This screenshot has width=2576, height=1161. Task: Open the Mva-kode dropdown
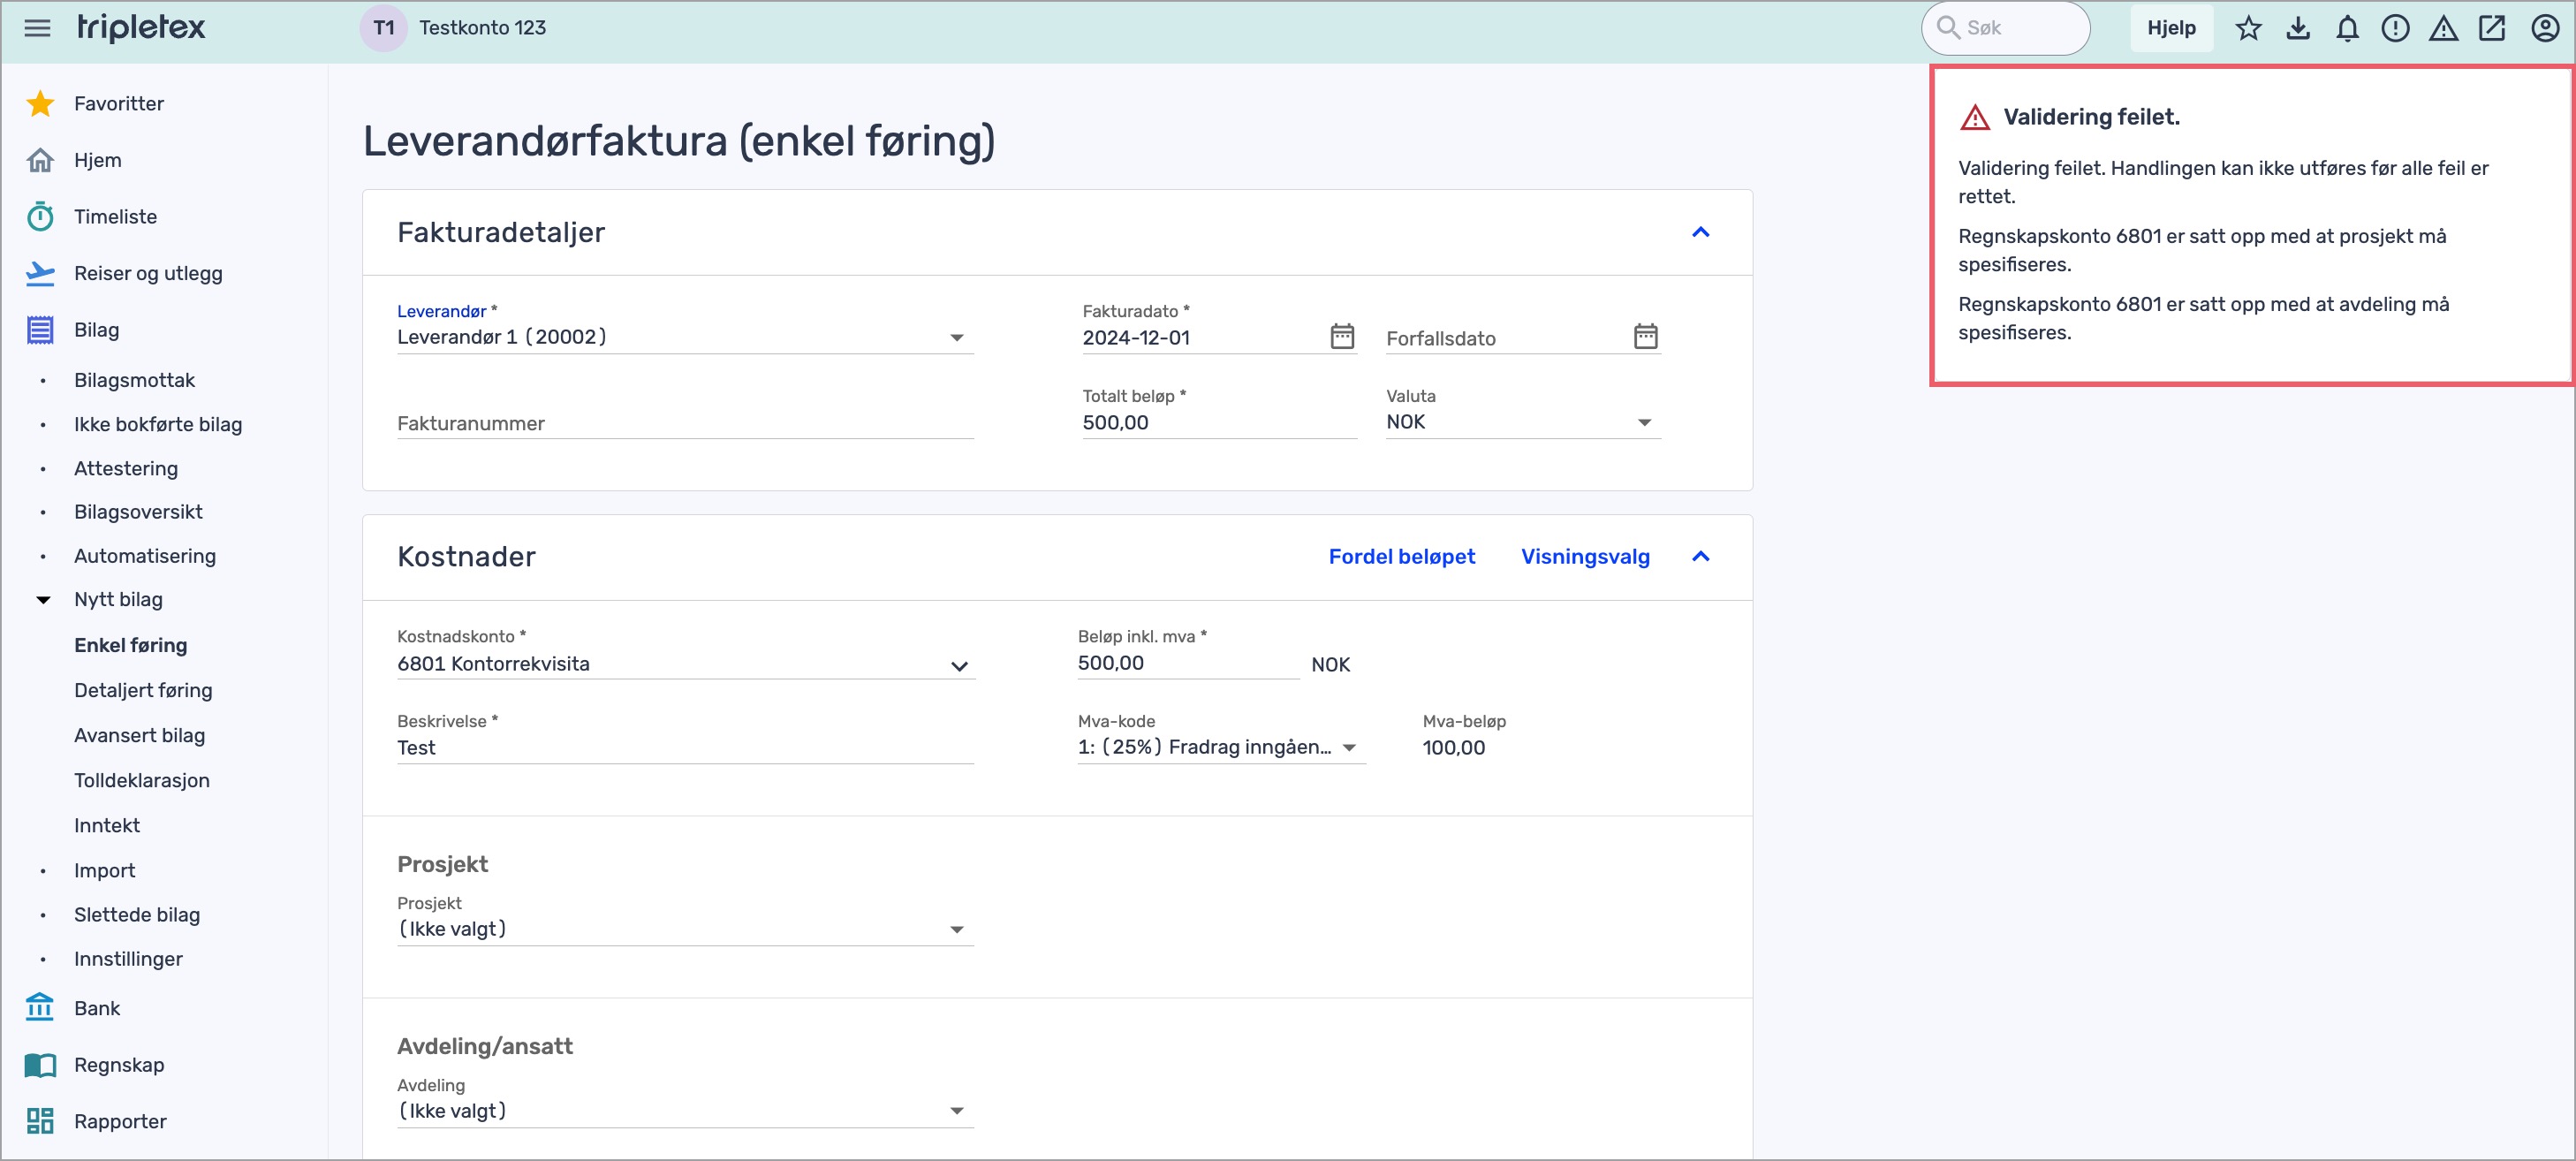coord(1221,747)
